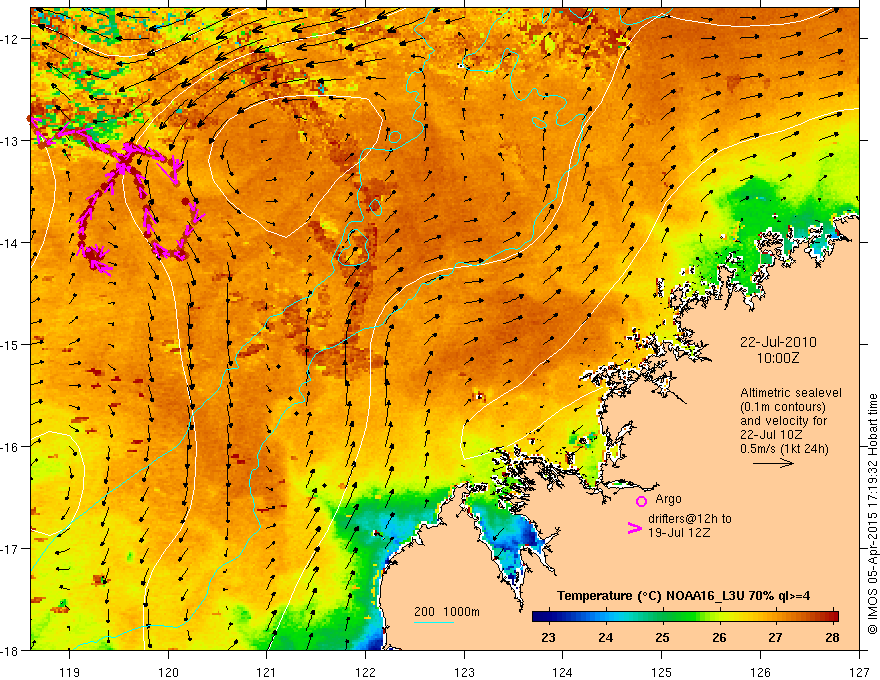The image size is (880, 680).
Task: Click latitude axis label -12
Action: pos(10,39)
